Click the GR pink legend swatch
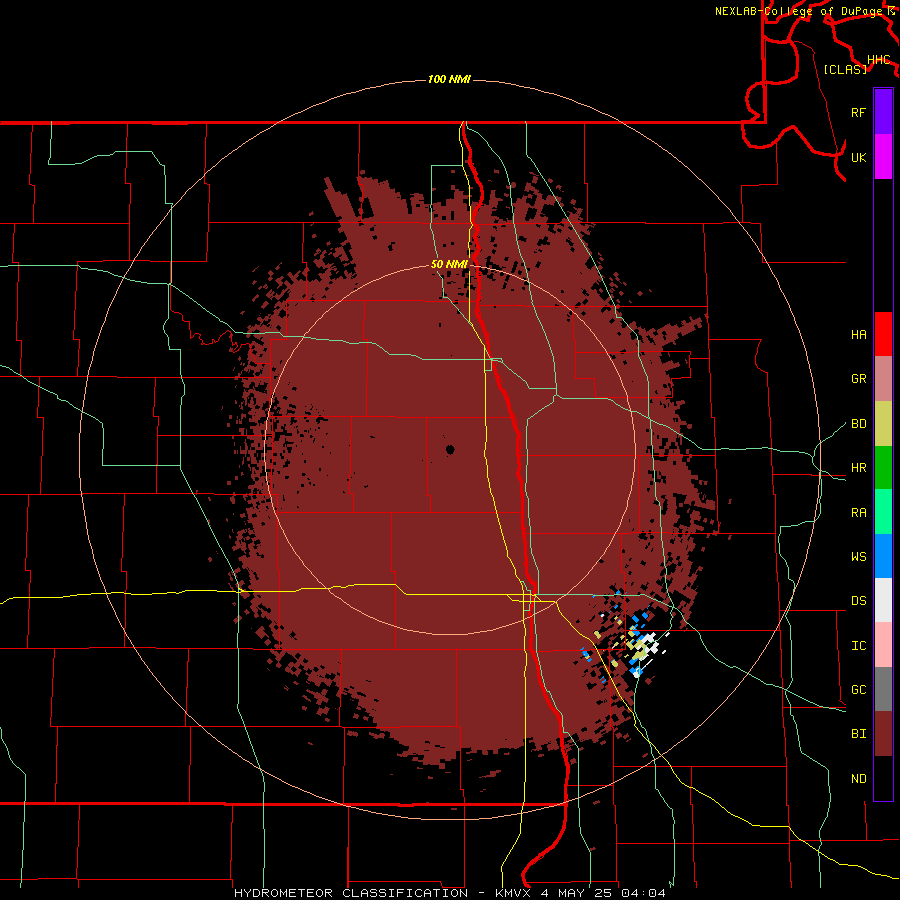This screenshot has width=900, height=900. pos(883,379)
